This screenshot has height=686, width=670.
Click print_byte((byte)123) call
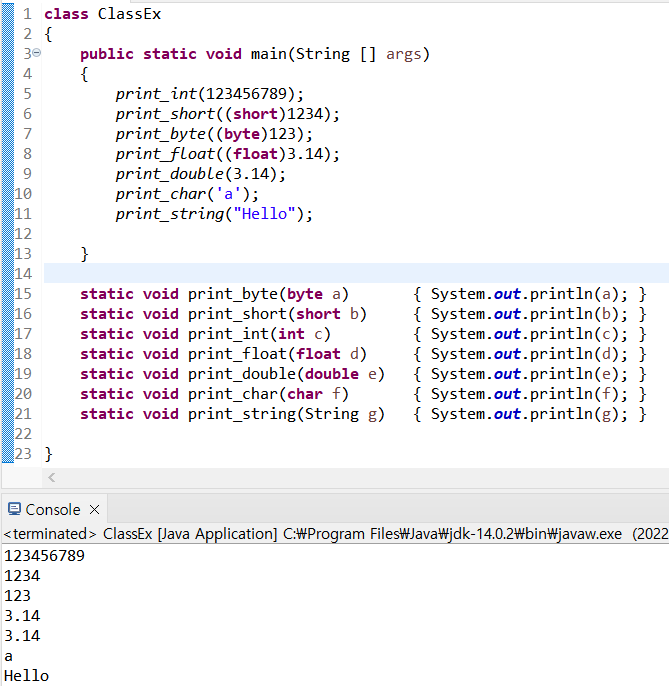point(214,134)
